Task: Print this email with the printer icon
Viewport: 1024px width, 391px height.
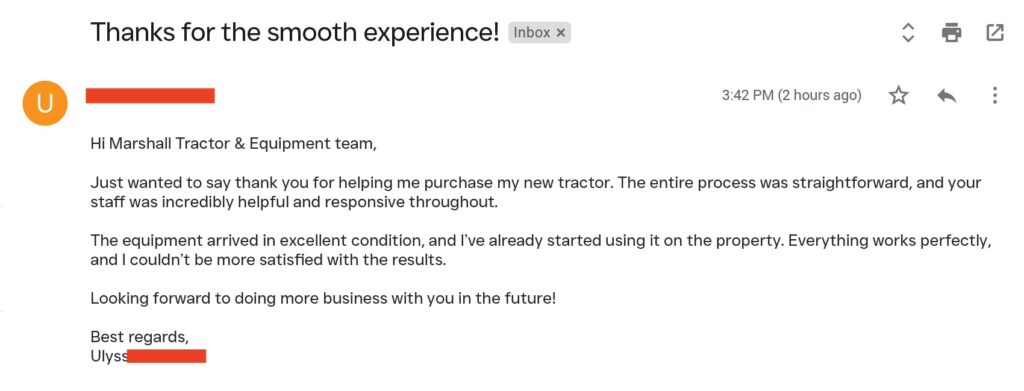Action: tap(952, 32)
